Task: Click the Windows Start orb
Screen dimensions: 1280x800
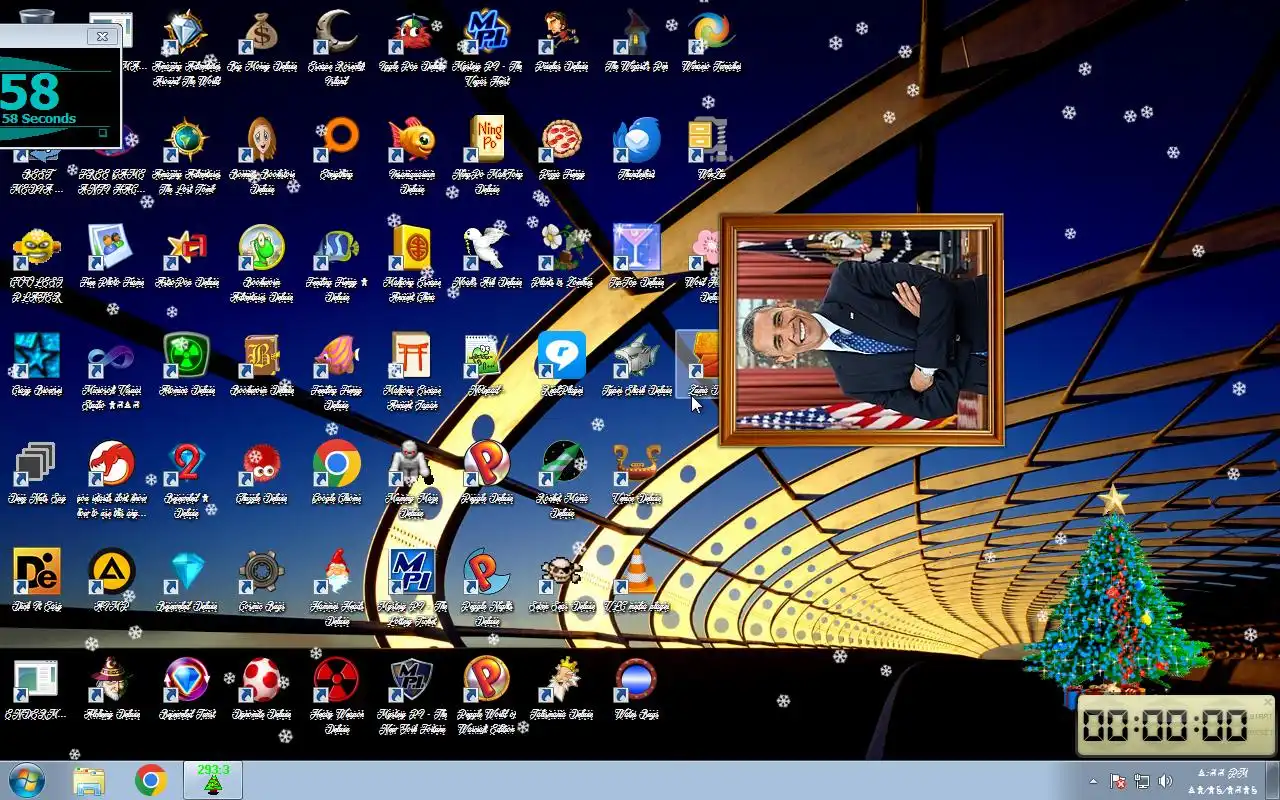Action: (27, 780)
